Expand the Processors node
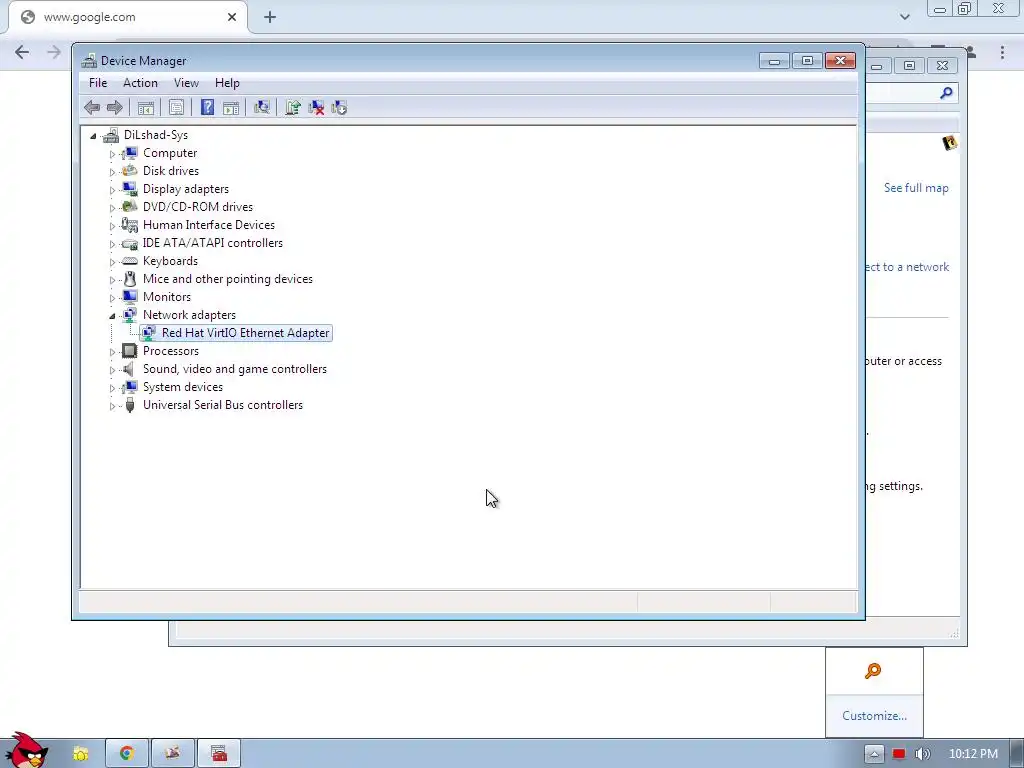 tap(112, 352)
